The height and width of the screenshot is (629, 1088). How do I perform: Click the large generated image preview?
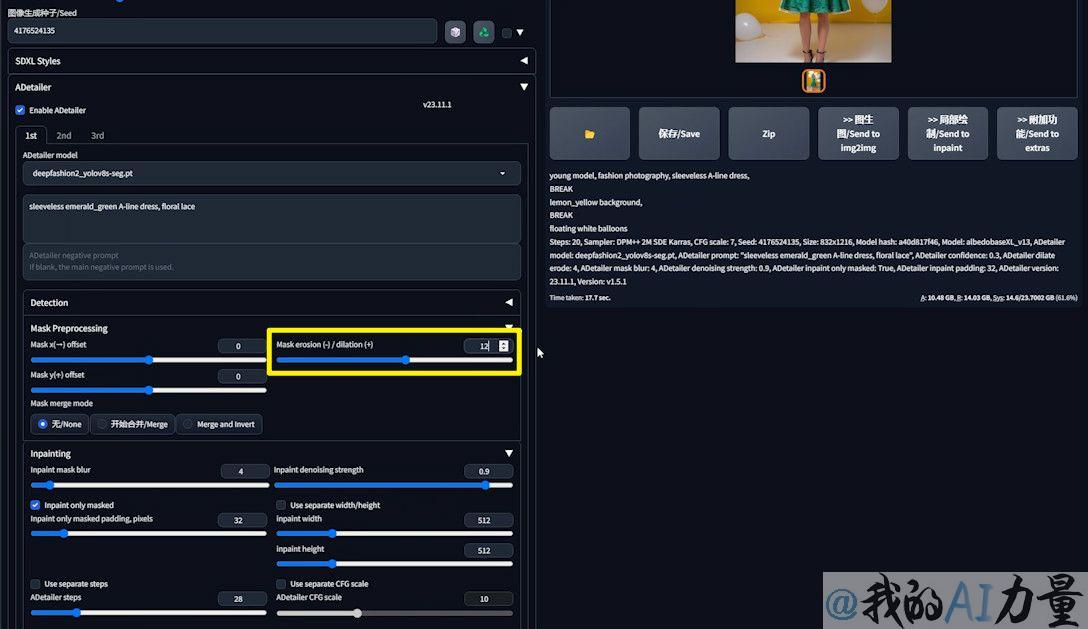[813, 31]
